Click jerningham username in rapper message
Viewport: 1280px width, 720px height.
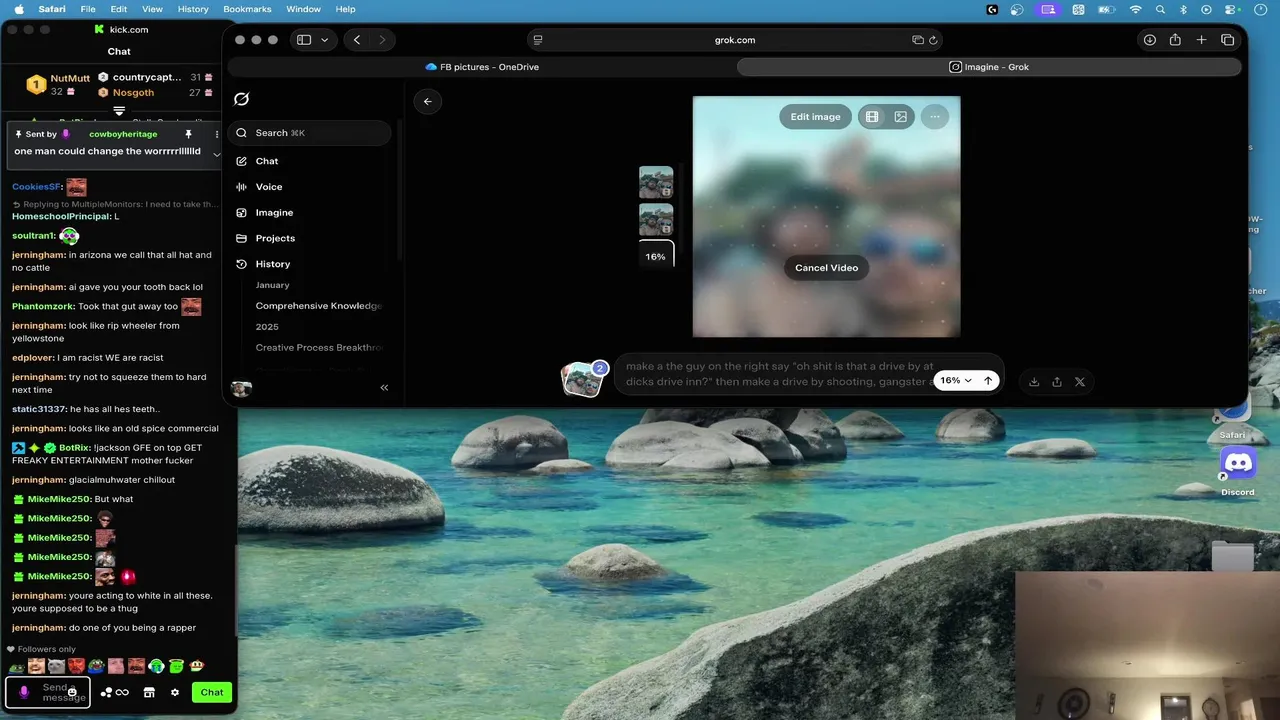click(39, 628)
